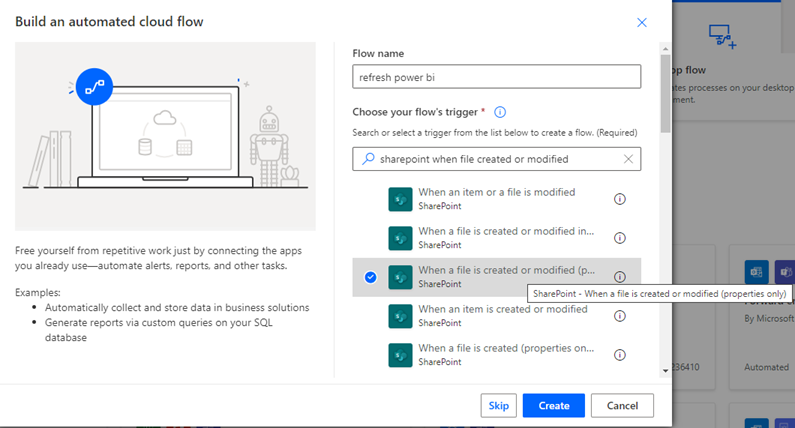Click the magnifier icon in the trigger search box
The width and height of the screenshot is (795, 428).
click(367, 159)
